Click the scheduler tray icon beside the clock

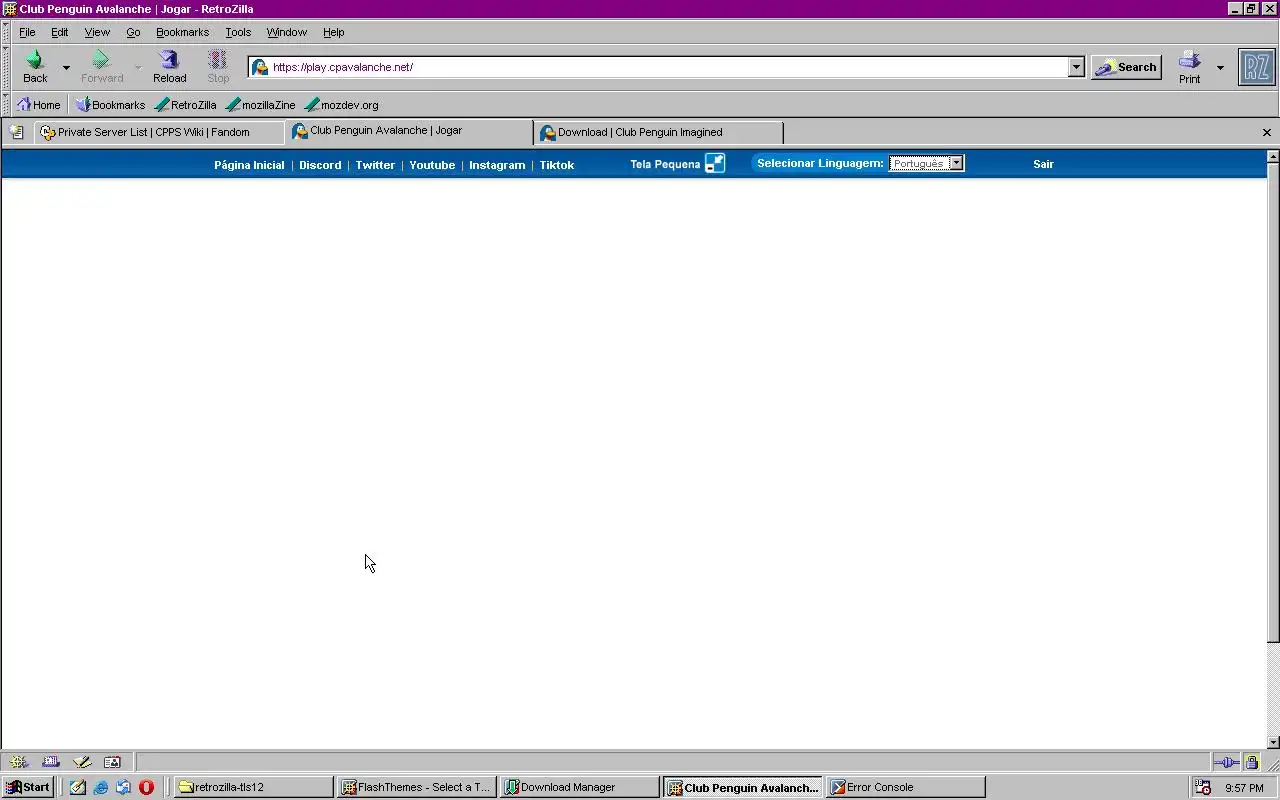coord(1204,787)
